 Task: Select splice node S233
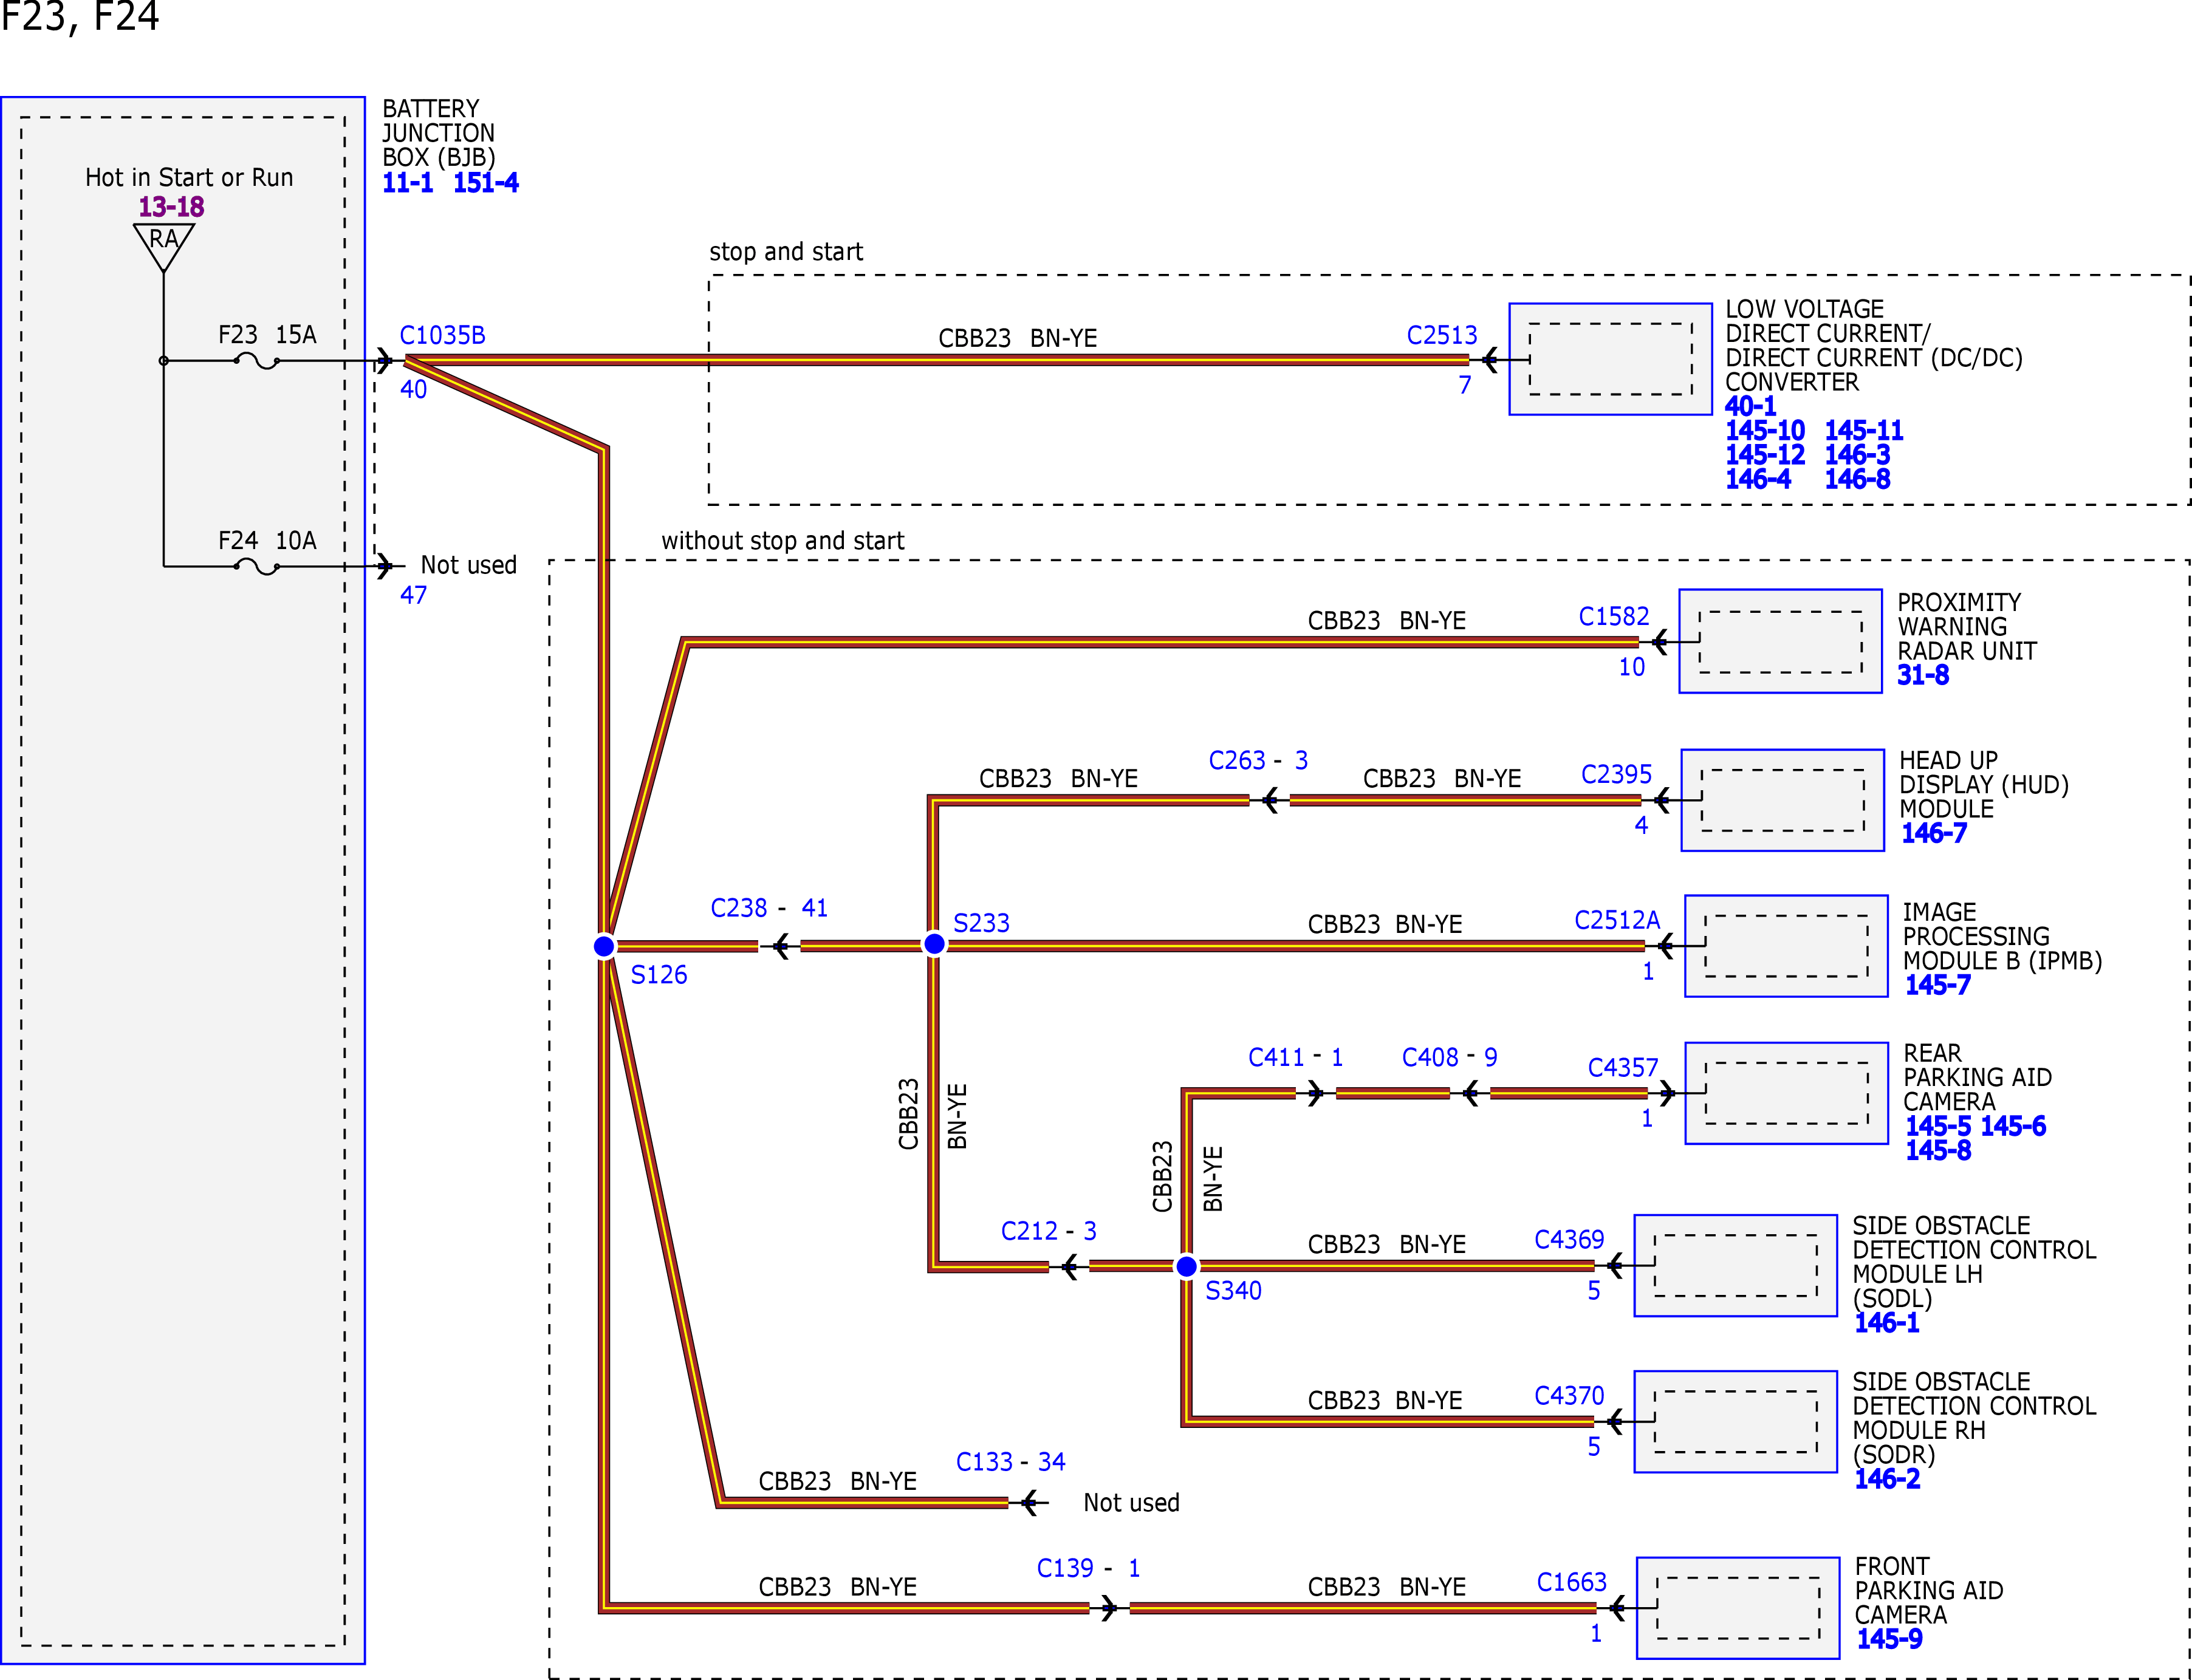pos(934,944)
